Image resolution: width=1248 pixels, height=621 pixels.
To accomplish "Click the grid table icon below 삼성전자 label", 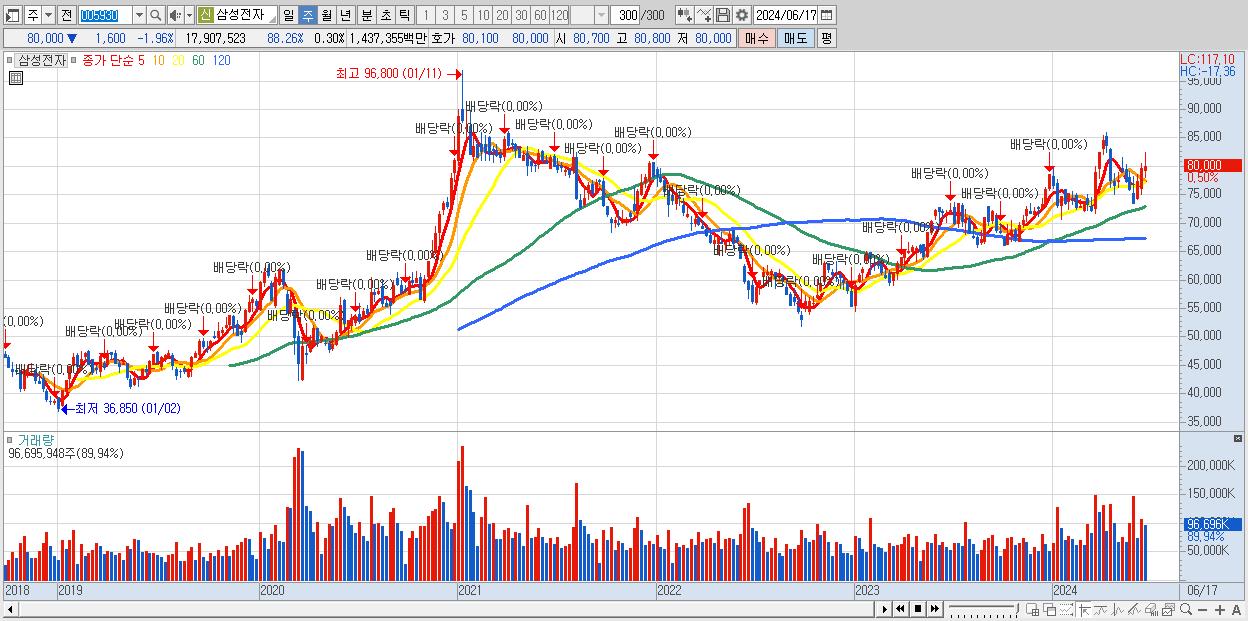I will click(x=15, y=78).
